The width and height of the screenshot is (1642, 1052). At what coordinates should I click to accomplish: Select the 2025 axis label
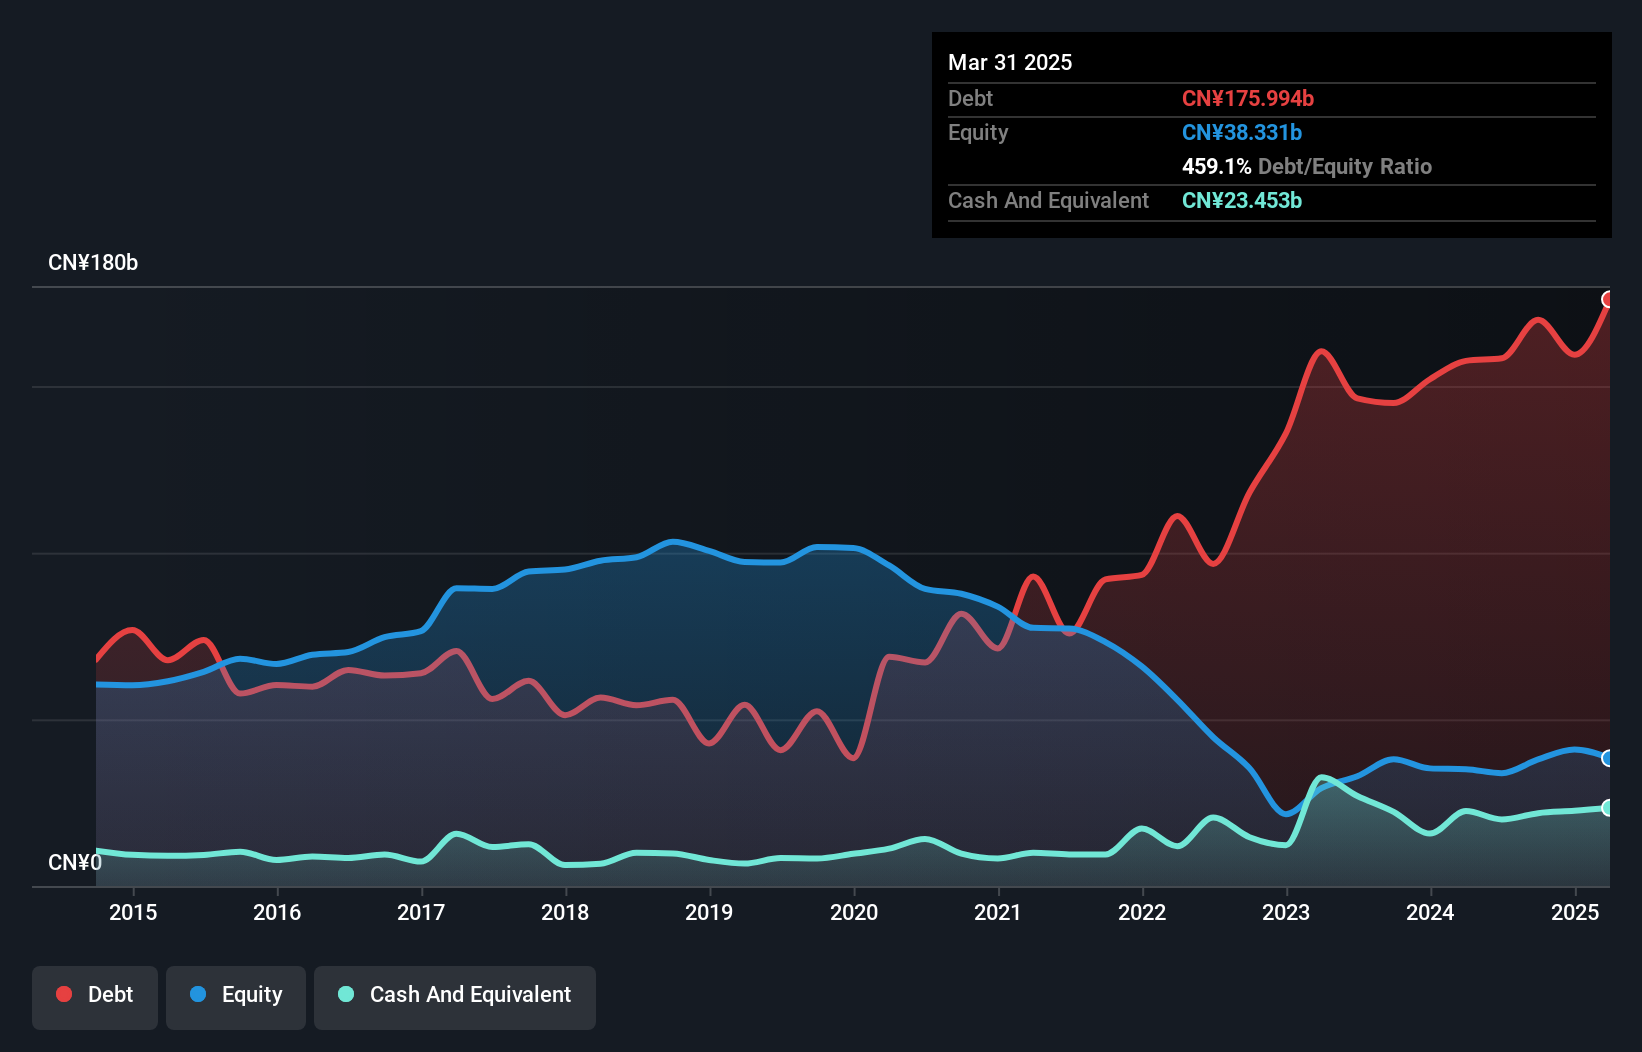pyautogui.click(x=1575, y=912)
